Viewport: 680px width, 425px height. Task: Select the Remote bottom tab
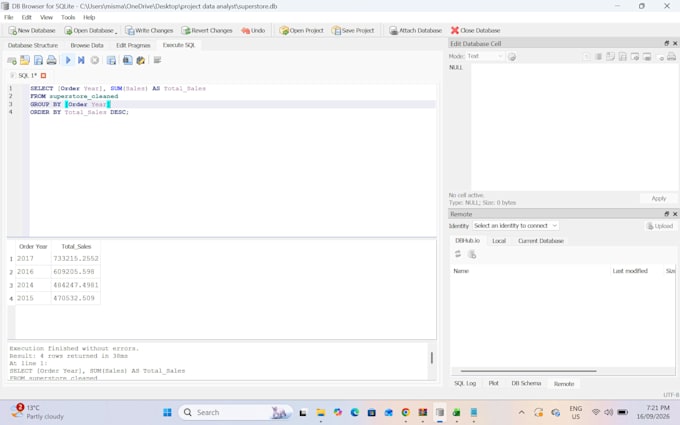564,384
